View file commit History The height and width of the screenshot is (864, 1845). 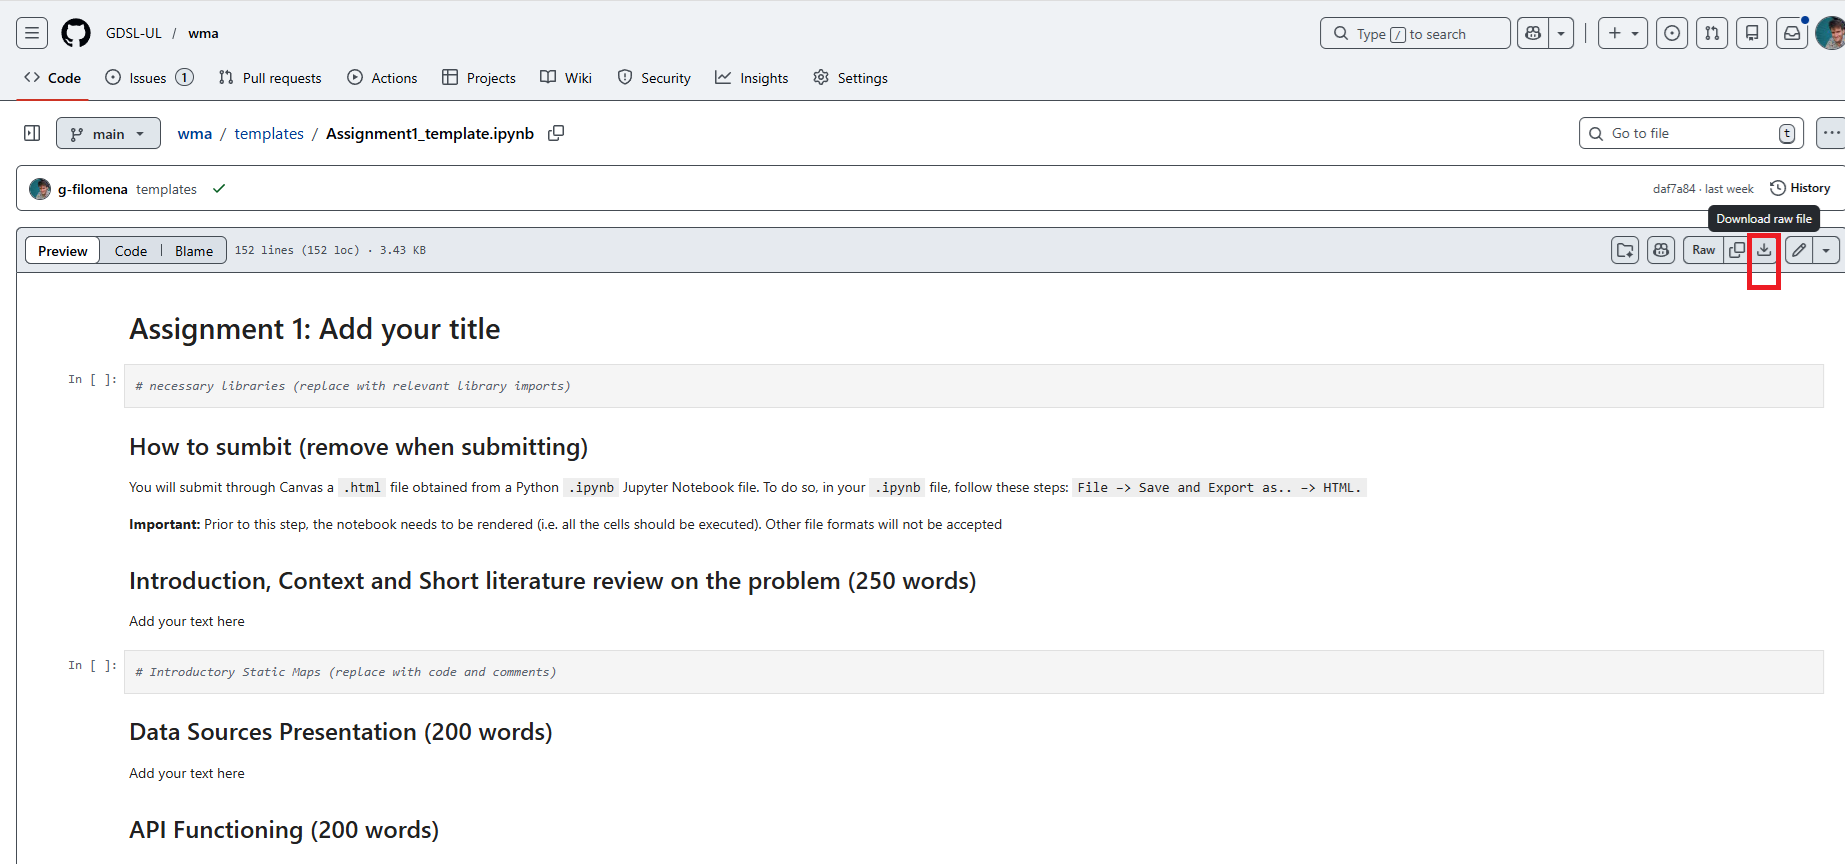pyautogui.click(x=1800, y=188)
